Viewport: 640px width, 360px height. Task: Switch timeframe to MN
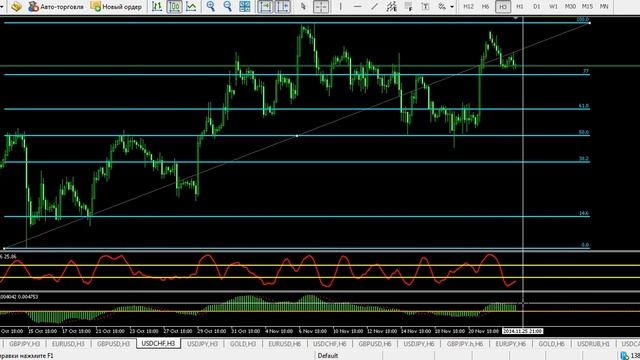(604, 7)
